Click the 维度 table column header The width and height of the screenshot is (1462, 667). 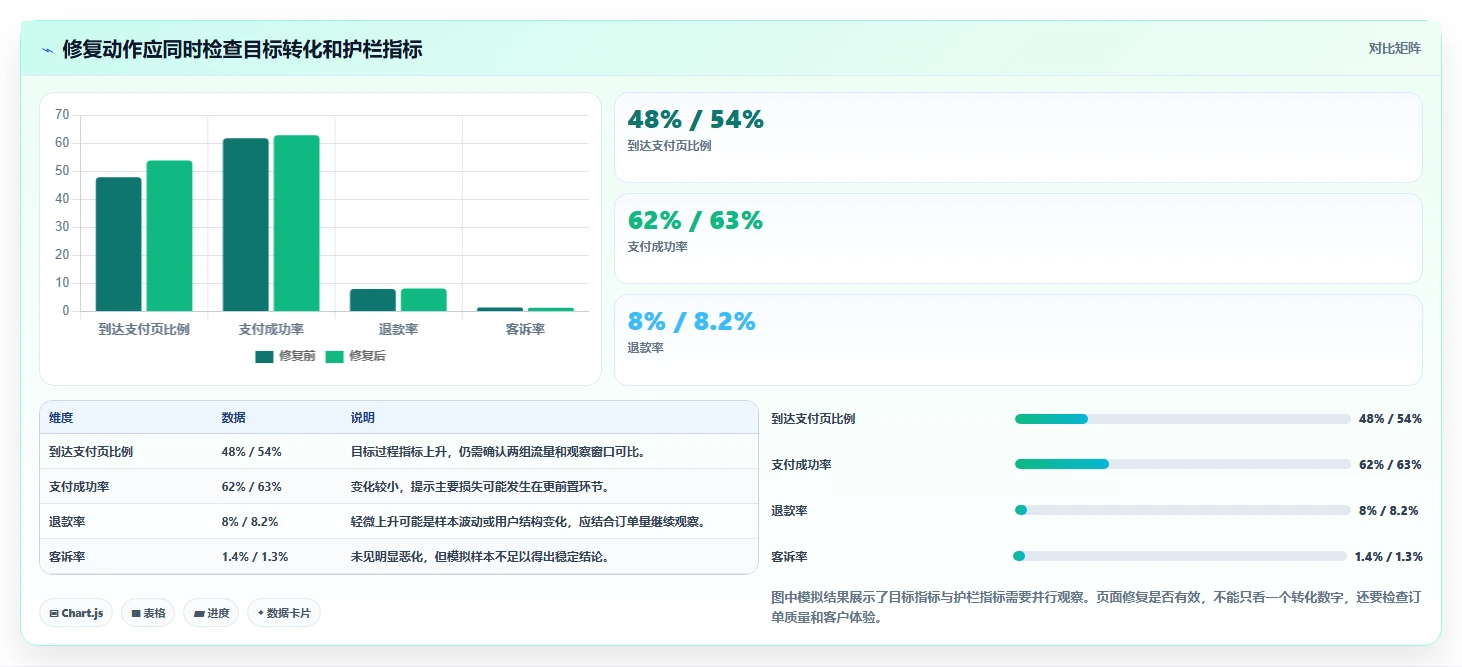click(x=61, y=418)
